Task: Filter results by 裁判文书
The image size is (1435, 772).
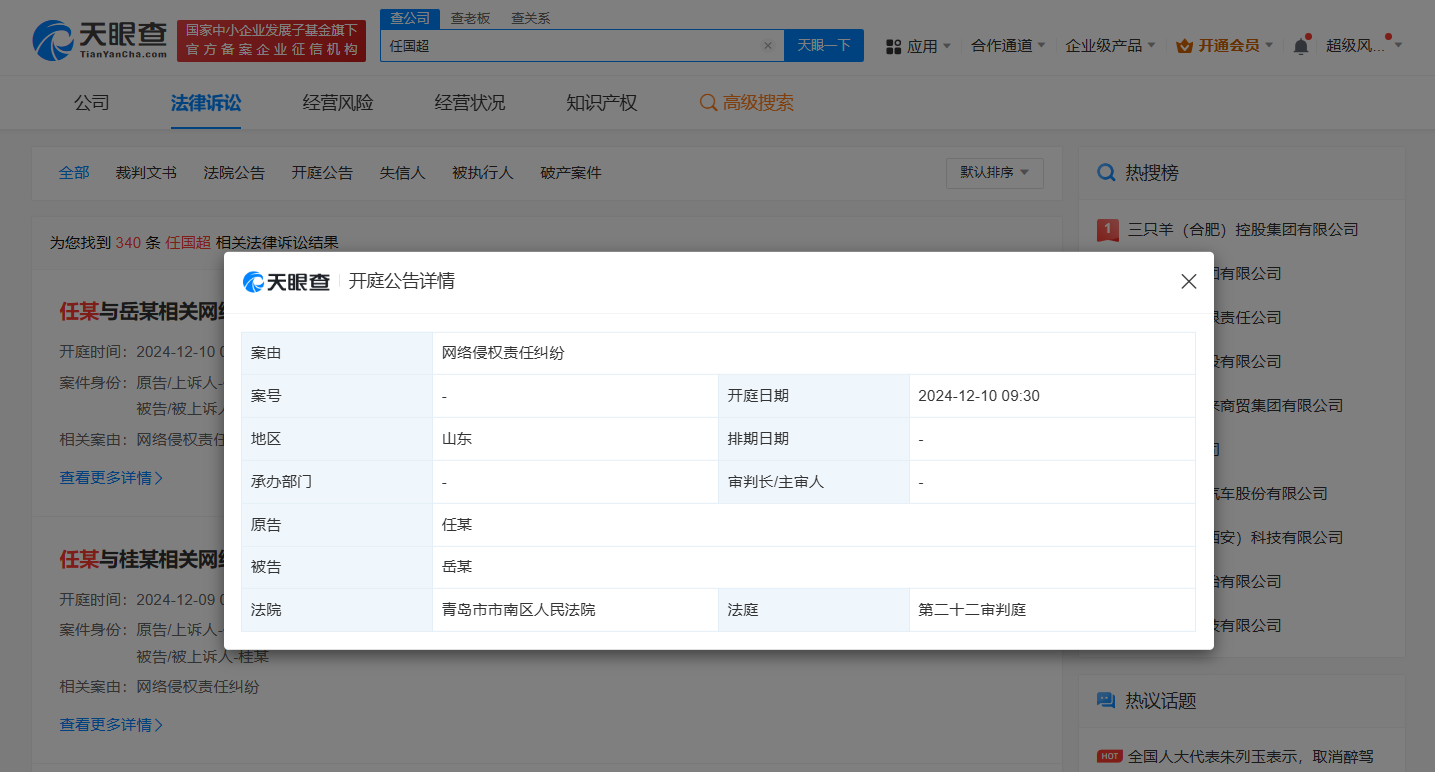Action: click(146, 172)
